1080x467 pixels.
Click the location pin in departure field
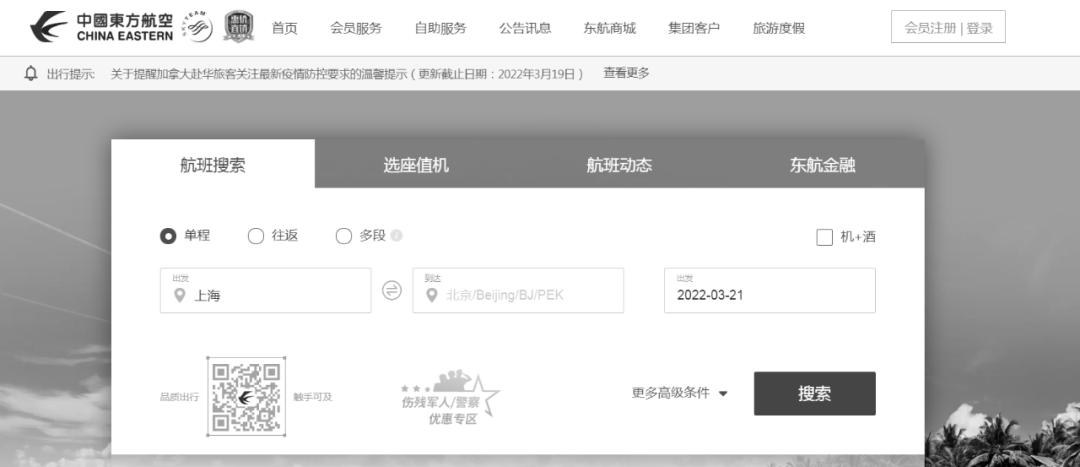tap(180, 295)
